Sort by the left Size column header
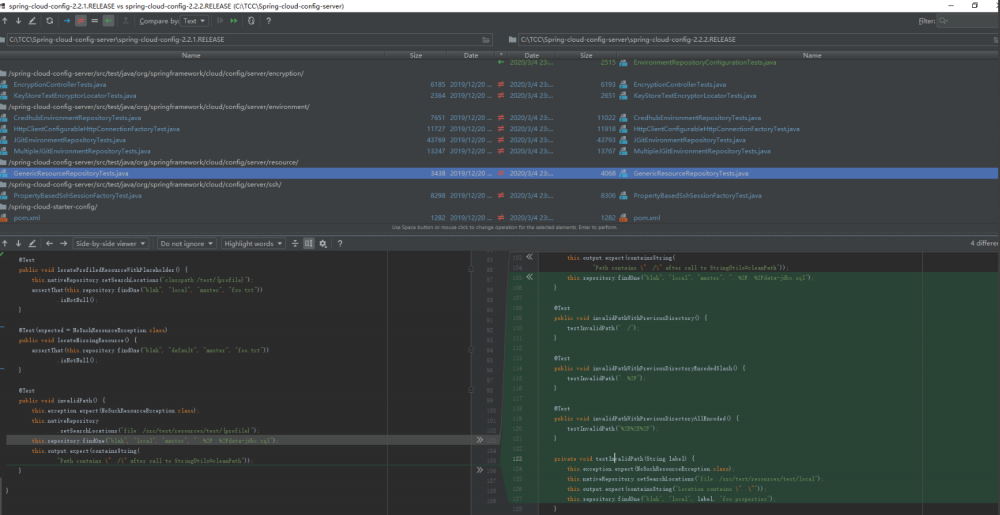Viewport: 1000px width, 515px height. click(416, 55)
